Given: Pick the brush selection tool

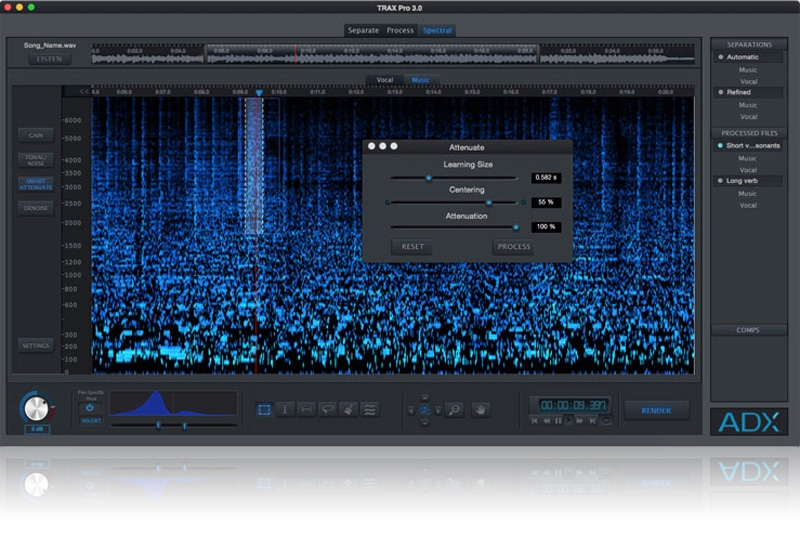Looking at the screenshot, I should (x=348, y=409).
